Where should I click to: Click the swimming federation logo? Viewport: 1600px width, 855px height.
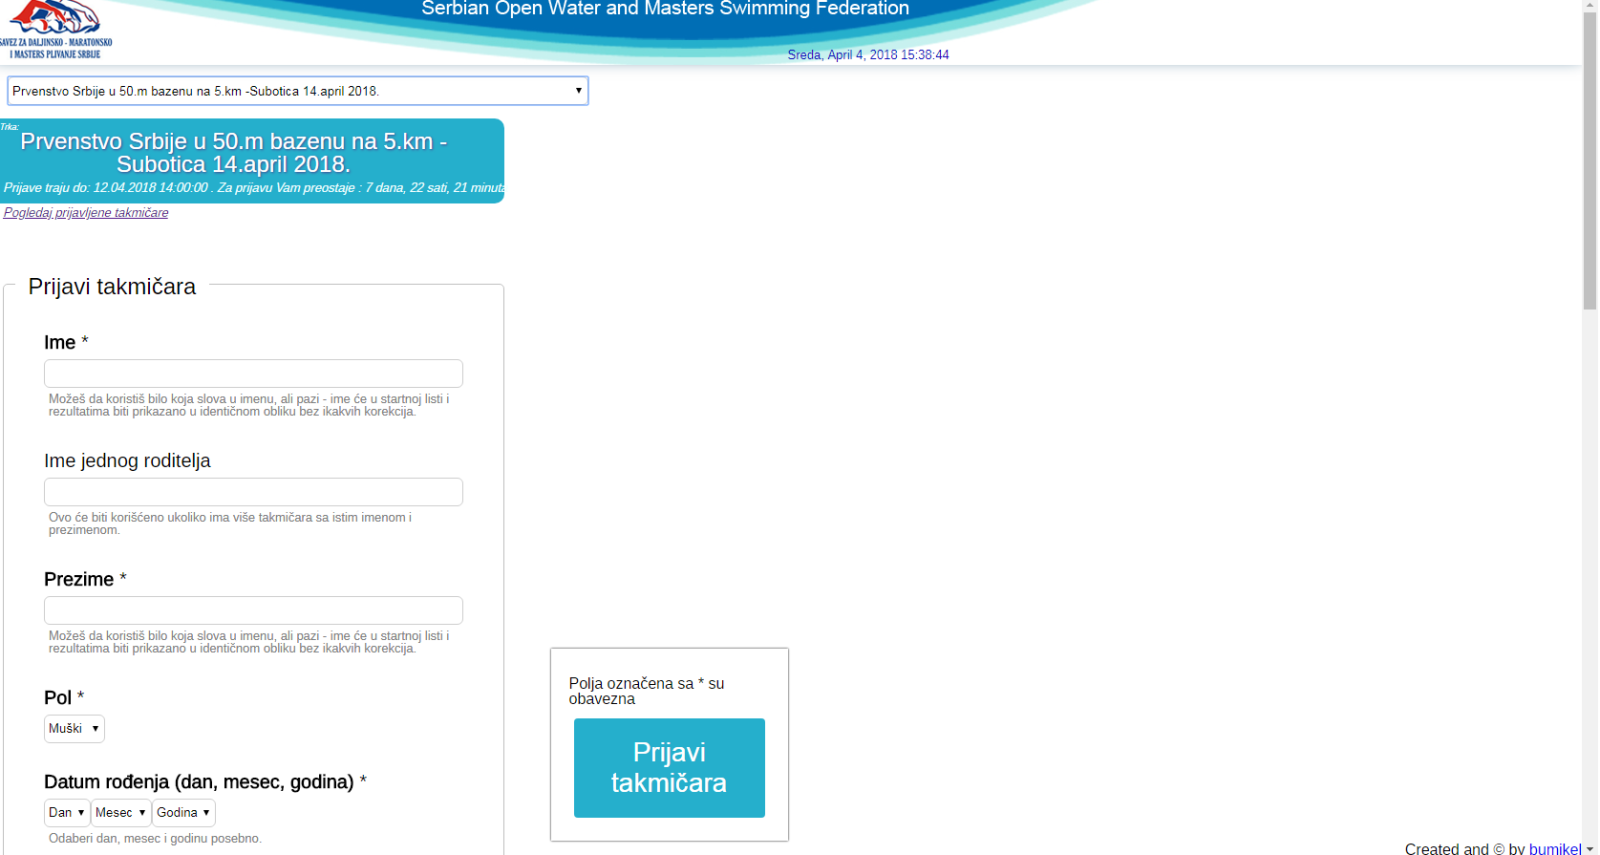56,28
